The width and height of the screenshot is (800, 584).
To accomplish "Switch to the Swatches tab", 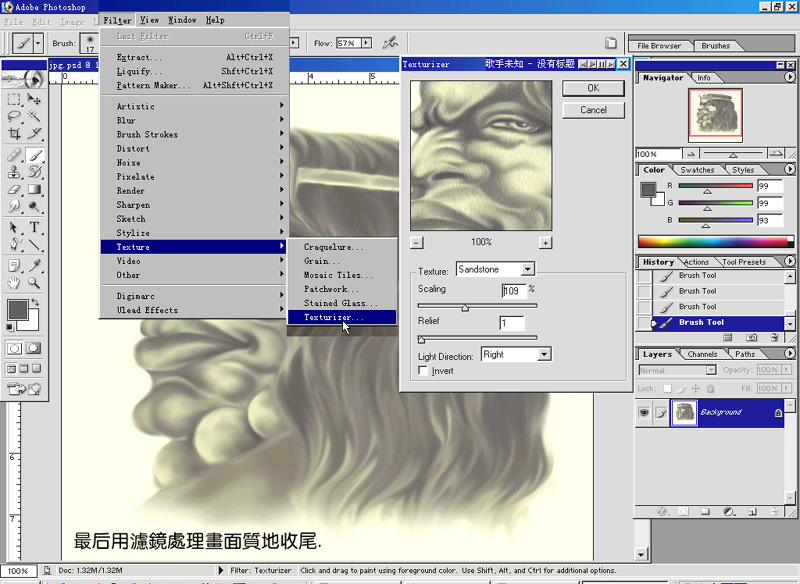I will click(697, 170).
